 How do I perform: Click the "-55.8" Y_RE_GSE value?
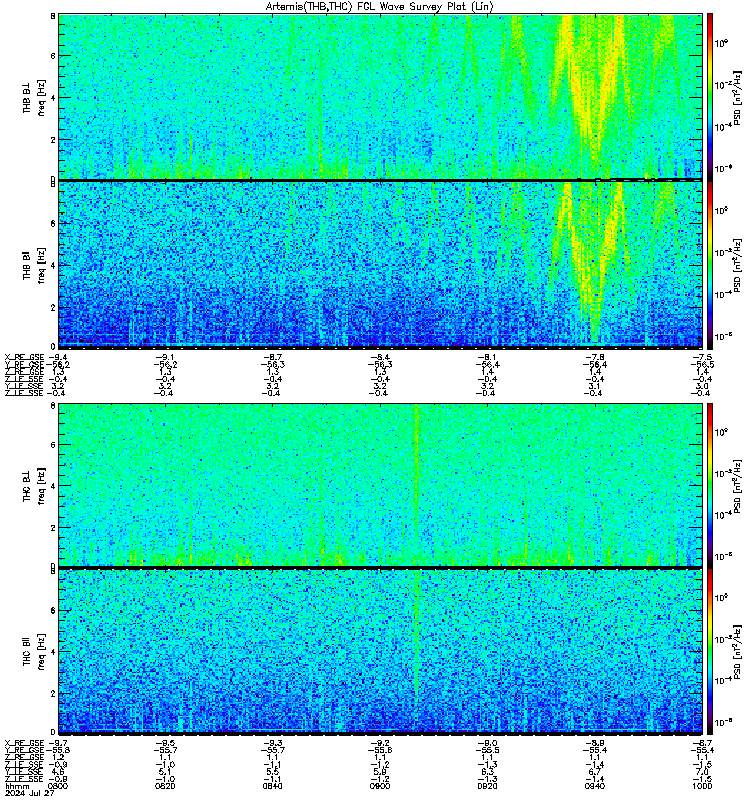pyautogui.click(x=58, y=751)
